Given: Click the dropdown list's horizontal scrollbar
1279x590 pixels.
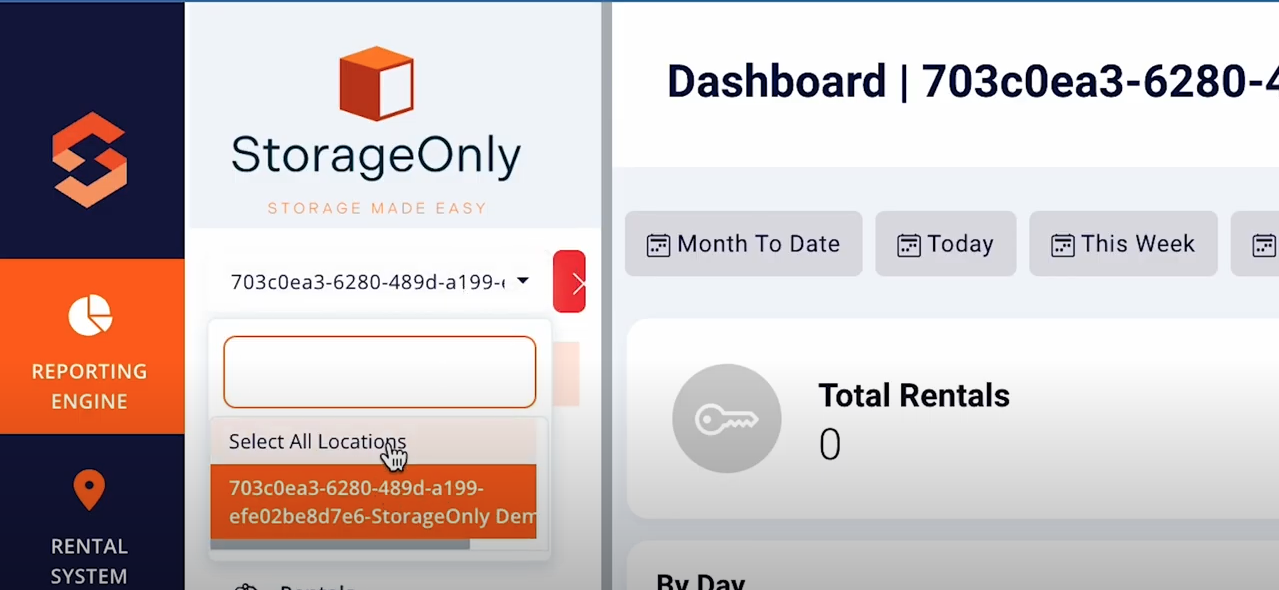Looking at the screenshot, I should point(340,544).
